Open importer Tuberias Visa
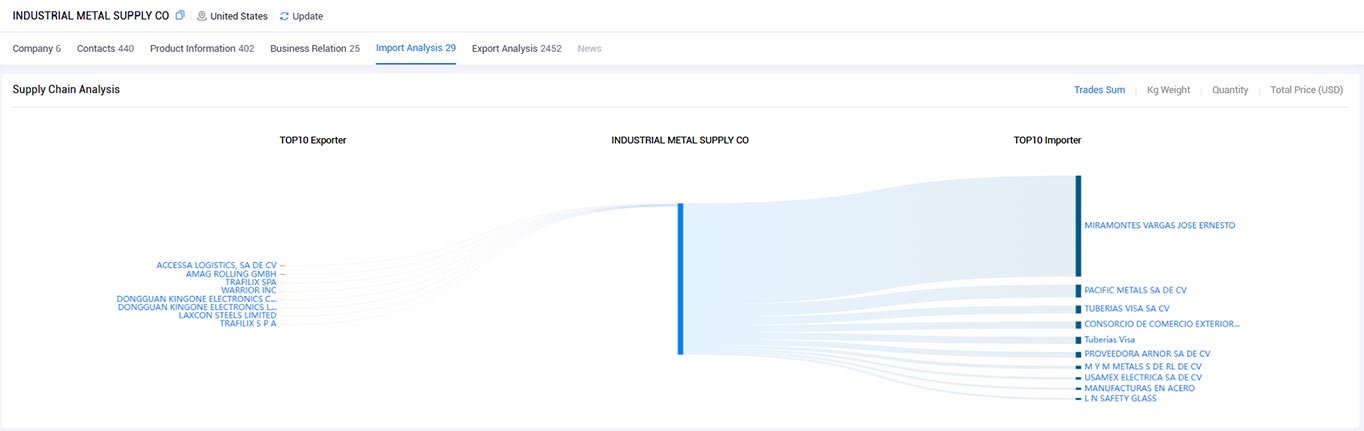The height and width of the screenshot is (431, 1364). (x=1110, y=340)
